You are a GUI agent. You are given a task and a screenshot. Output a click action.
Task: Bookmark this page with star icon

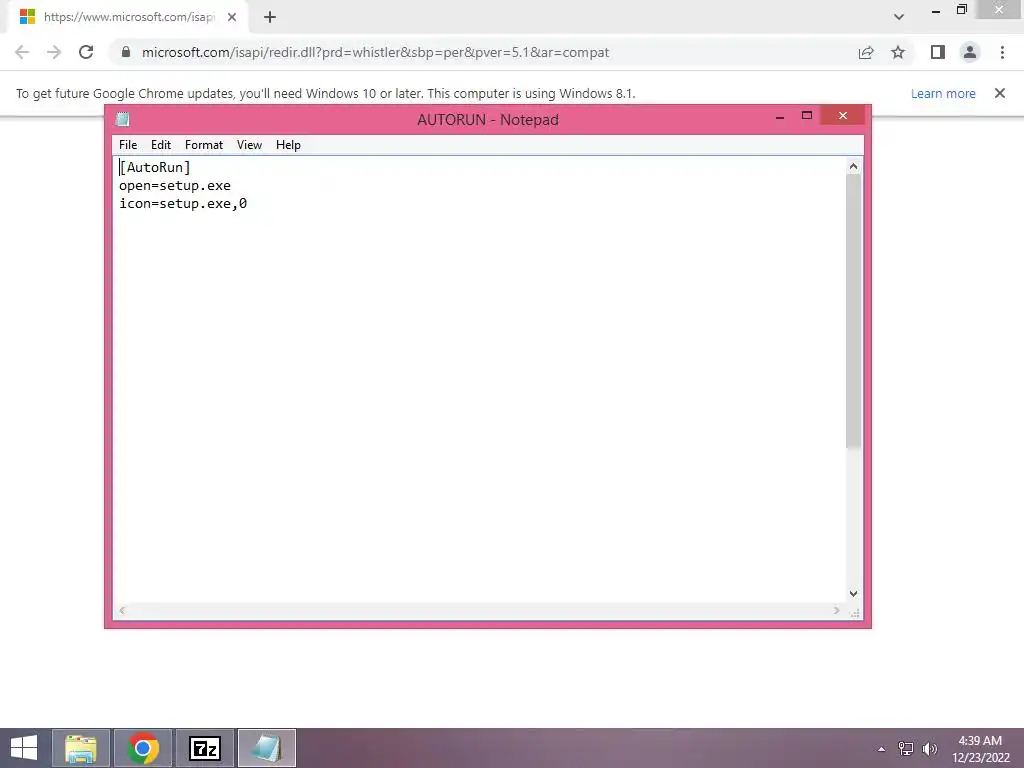tap(898, 52)
